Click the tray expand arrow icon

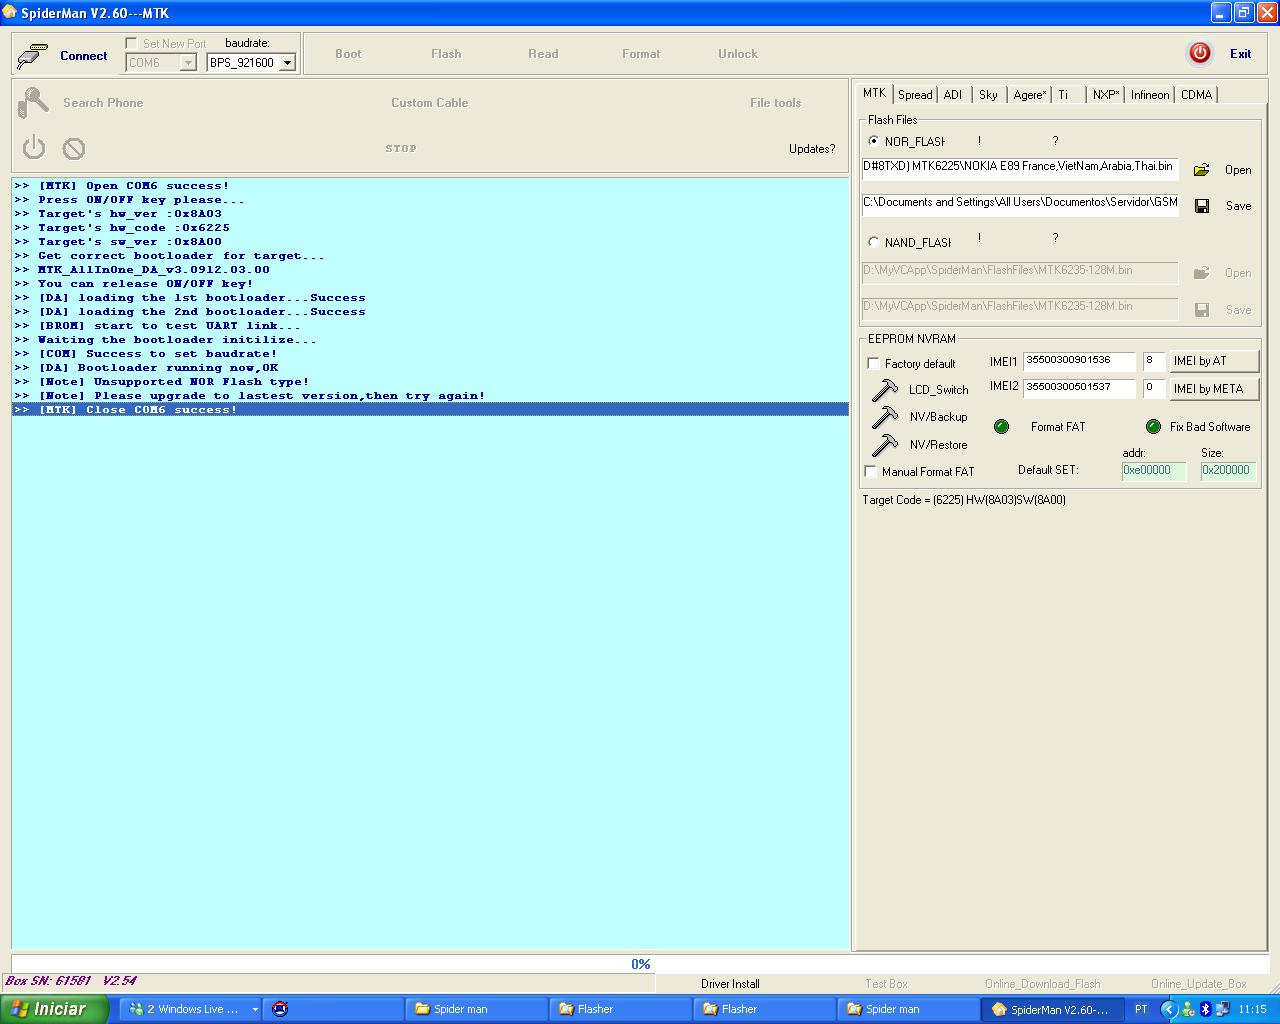pyautogui.click(x=1168, y=1009)
